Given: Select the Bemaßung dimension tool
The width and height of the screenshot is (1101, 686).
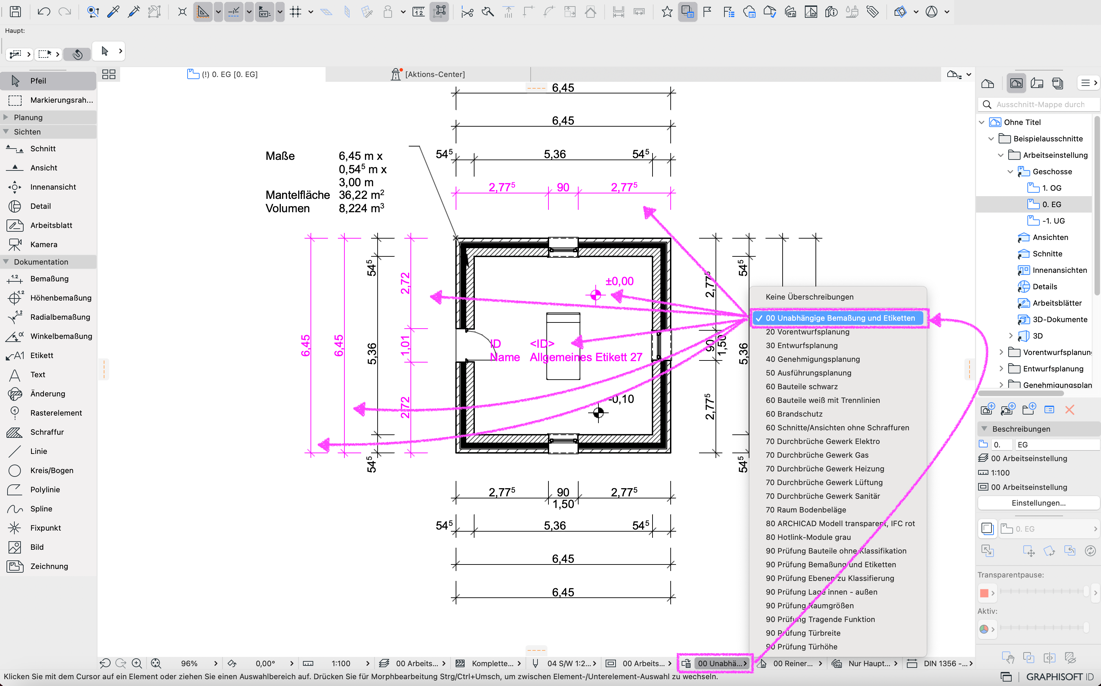Looking at the screenshot, I should tap(48, 279).
